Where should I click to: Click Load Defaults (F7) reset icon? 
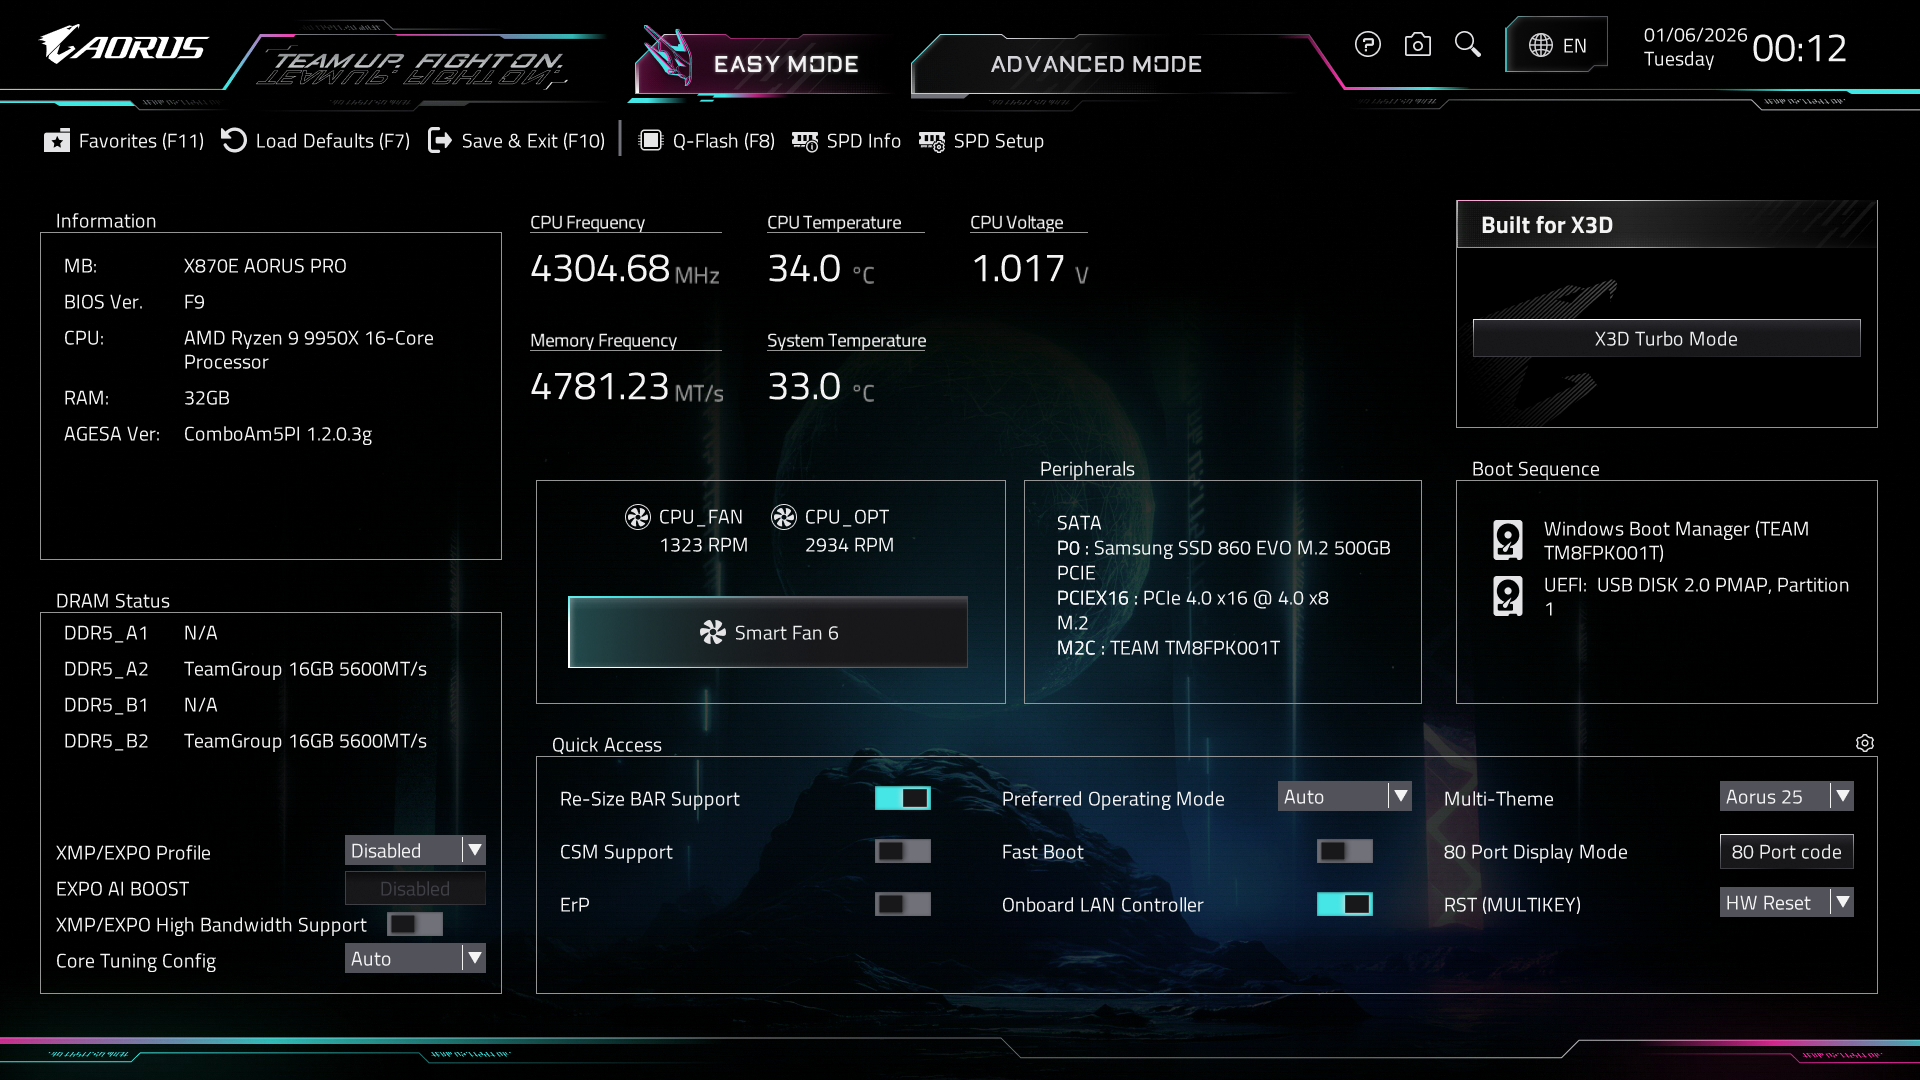pyautogui.click(x=234, y=141)
